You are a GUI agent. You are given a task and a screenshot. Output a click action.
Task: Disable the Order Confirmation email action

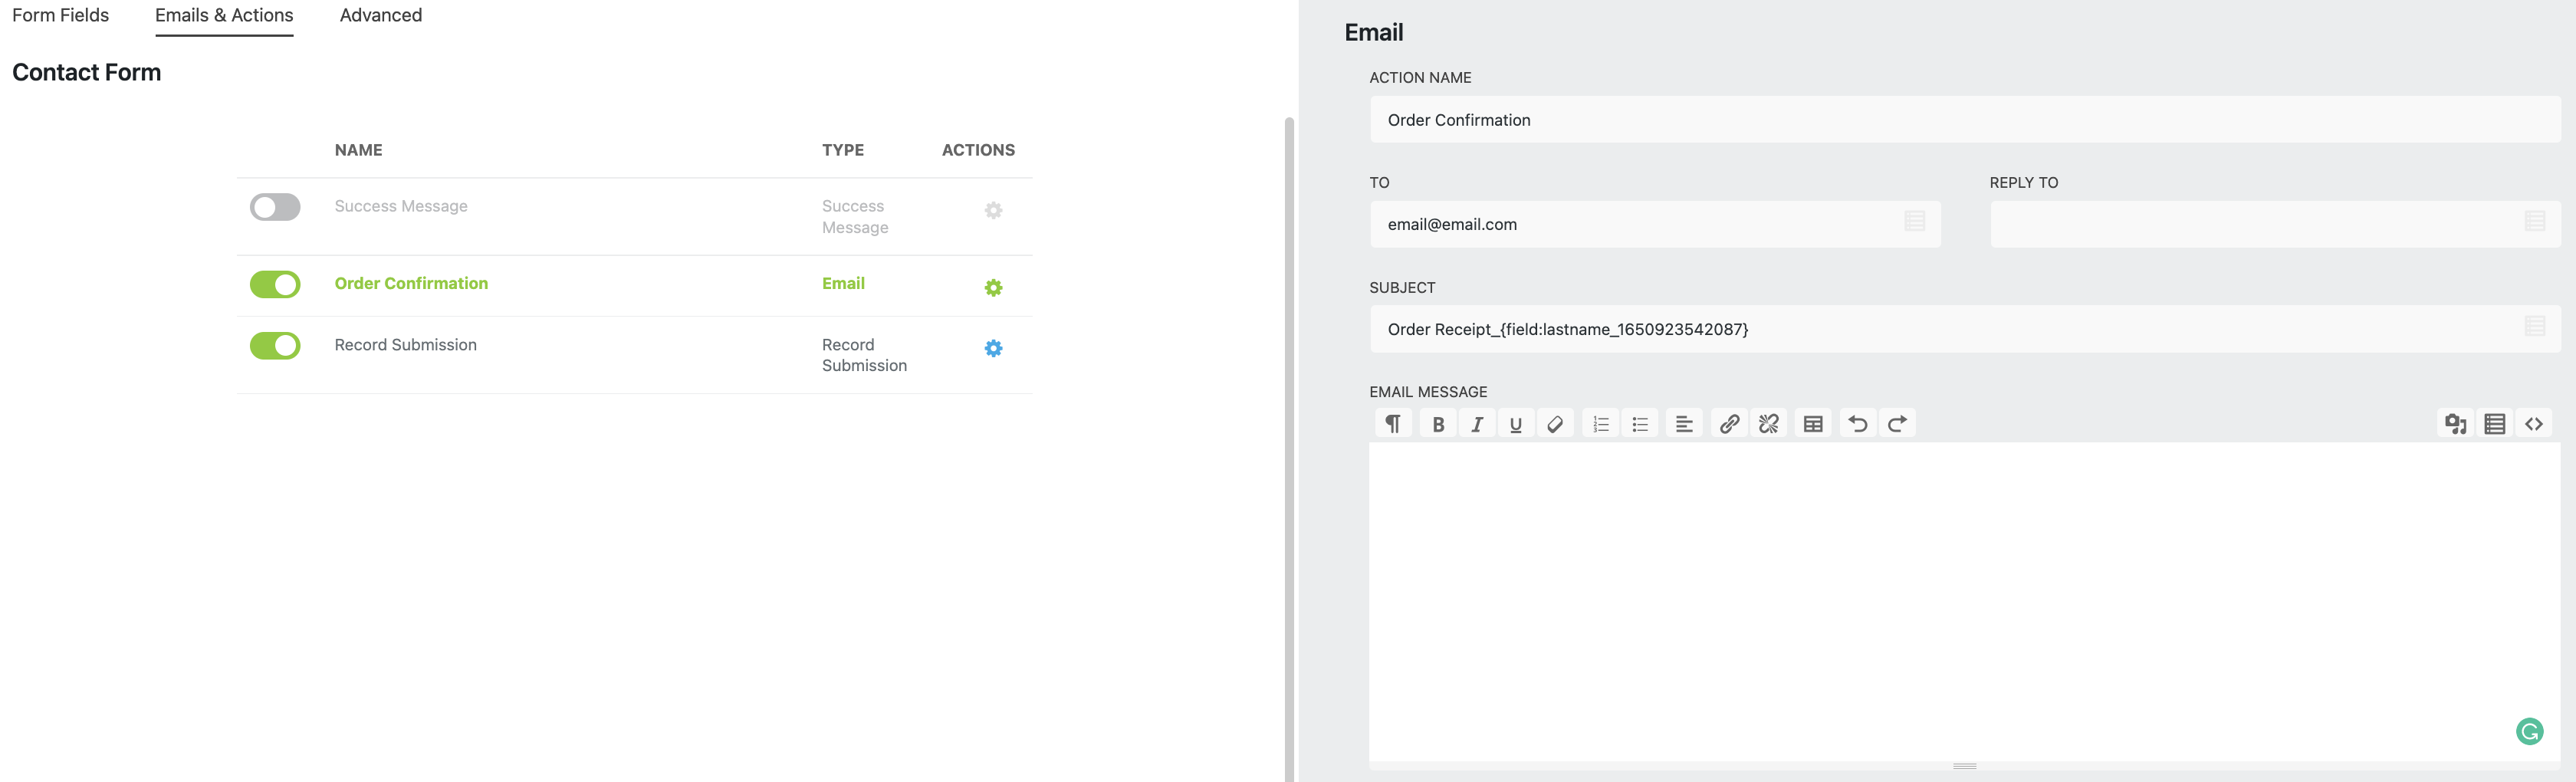(x=274, y=284)
